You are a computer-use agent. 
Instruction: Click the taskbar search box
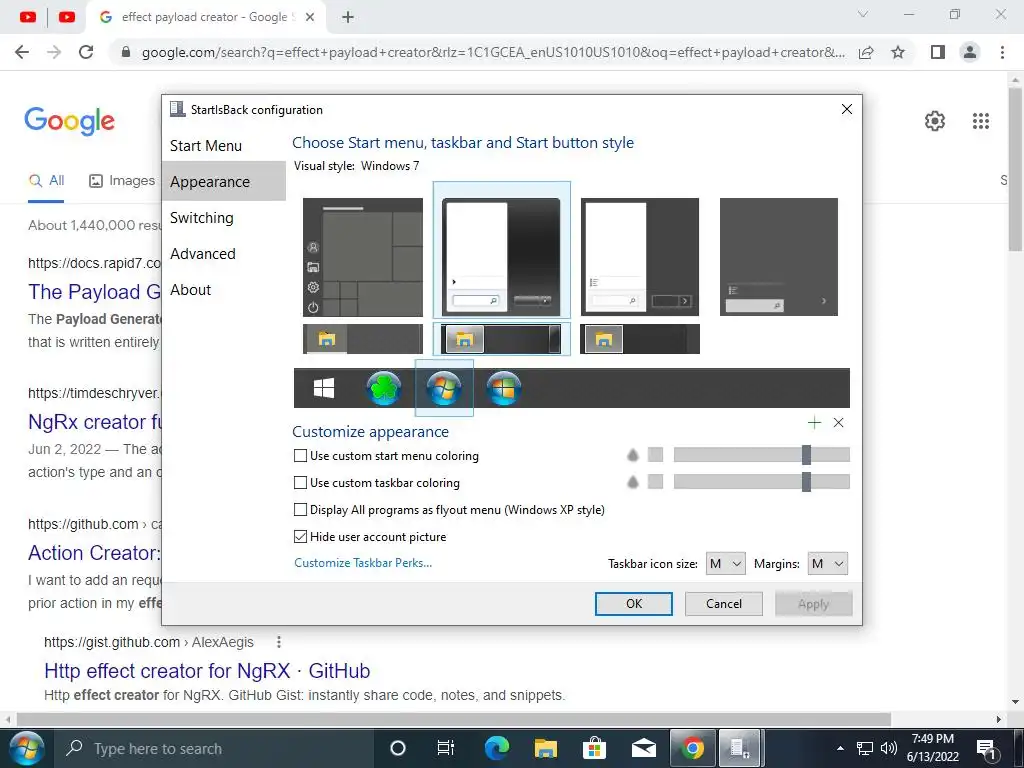tap(212, 748)
